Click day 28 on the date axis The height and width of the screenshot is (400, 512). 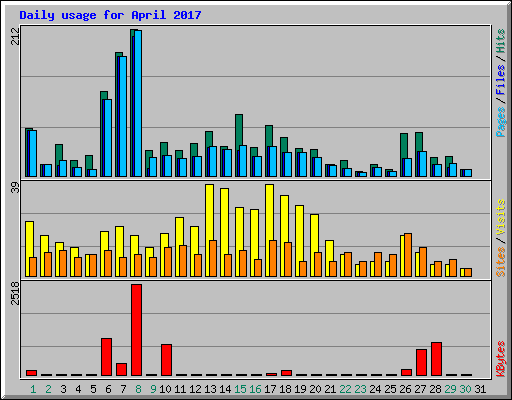[435, 389]
